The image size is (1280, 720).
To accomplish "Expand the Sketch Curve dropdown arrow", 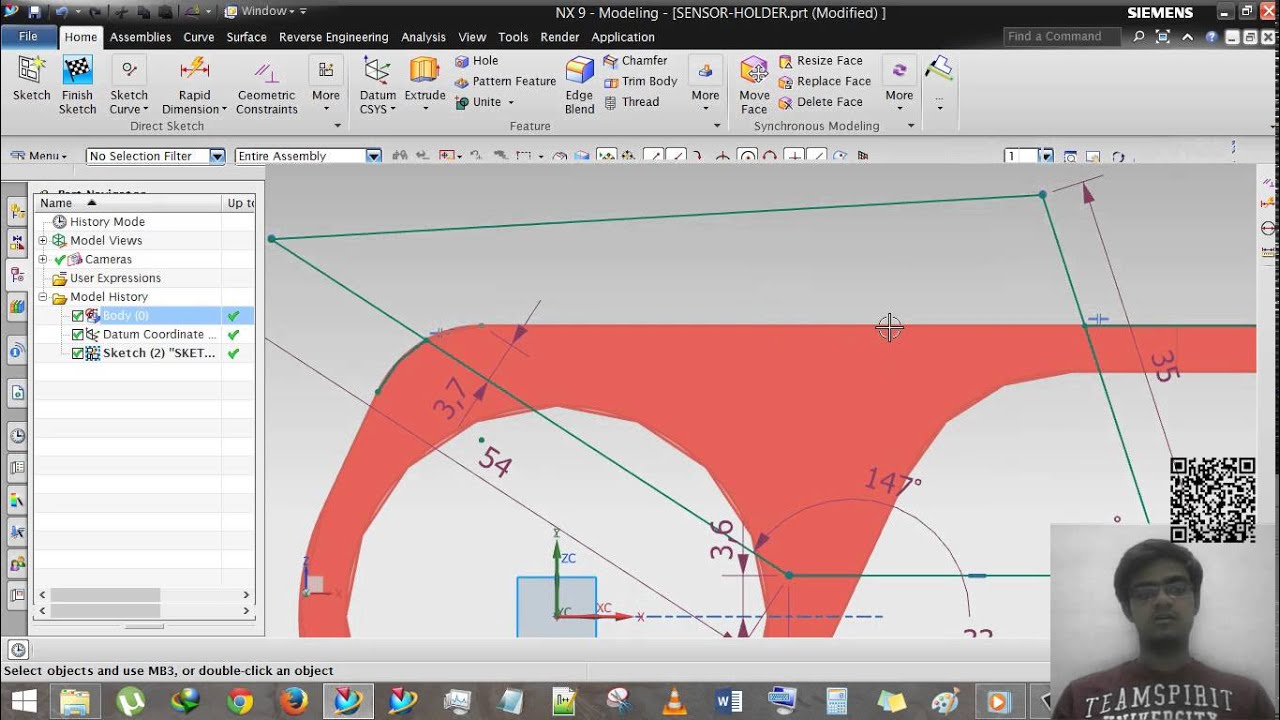I will coord(145,110).
